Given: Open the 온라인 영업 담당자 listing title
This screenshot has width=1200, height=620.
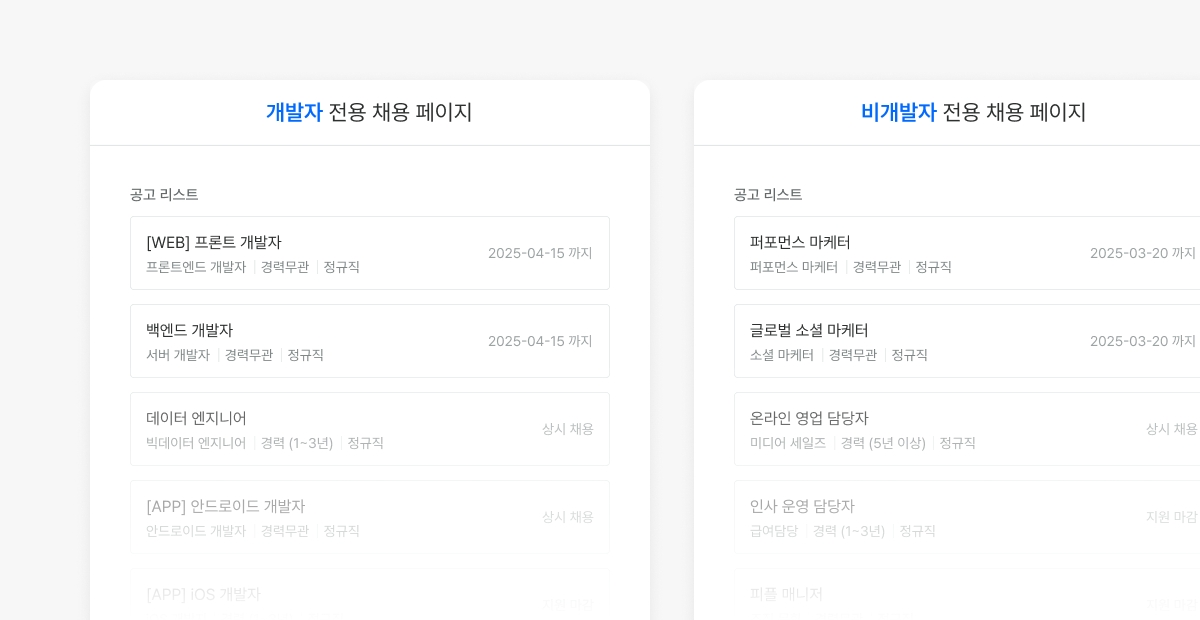Looking at the screenshot, I should (x=809, y=418).
